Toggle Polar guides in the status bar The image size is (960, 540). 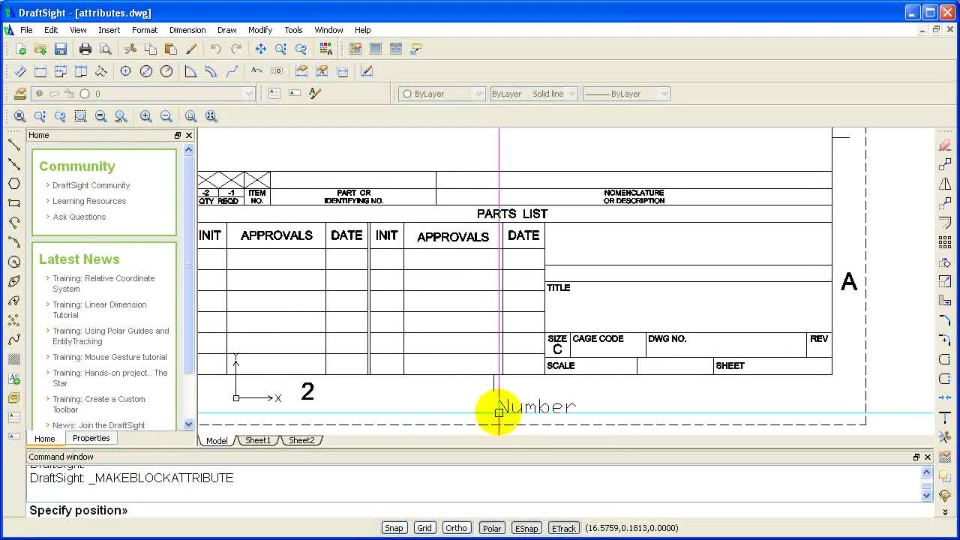[492, 528]
